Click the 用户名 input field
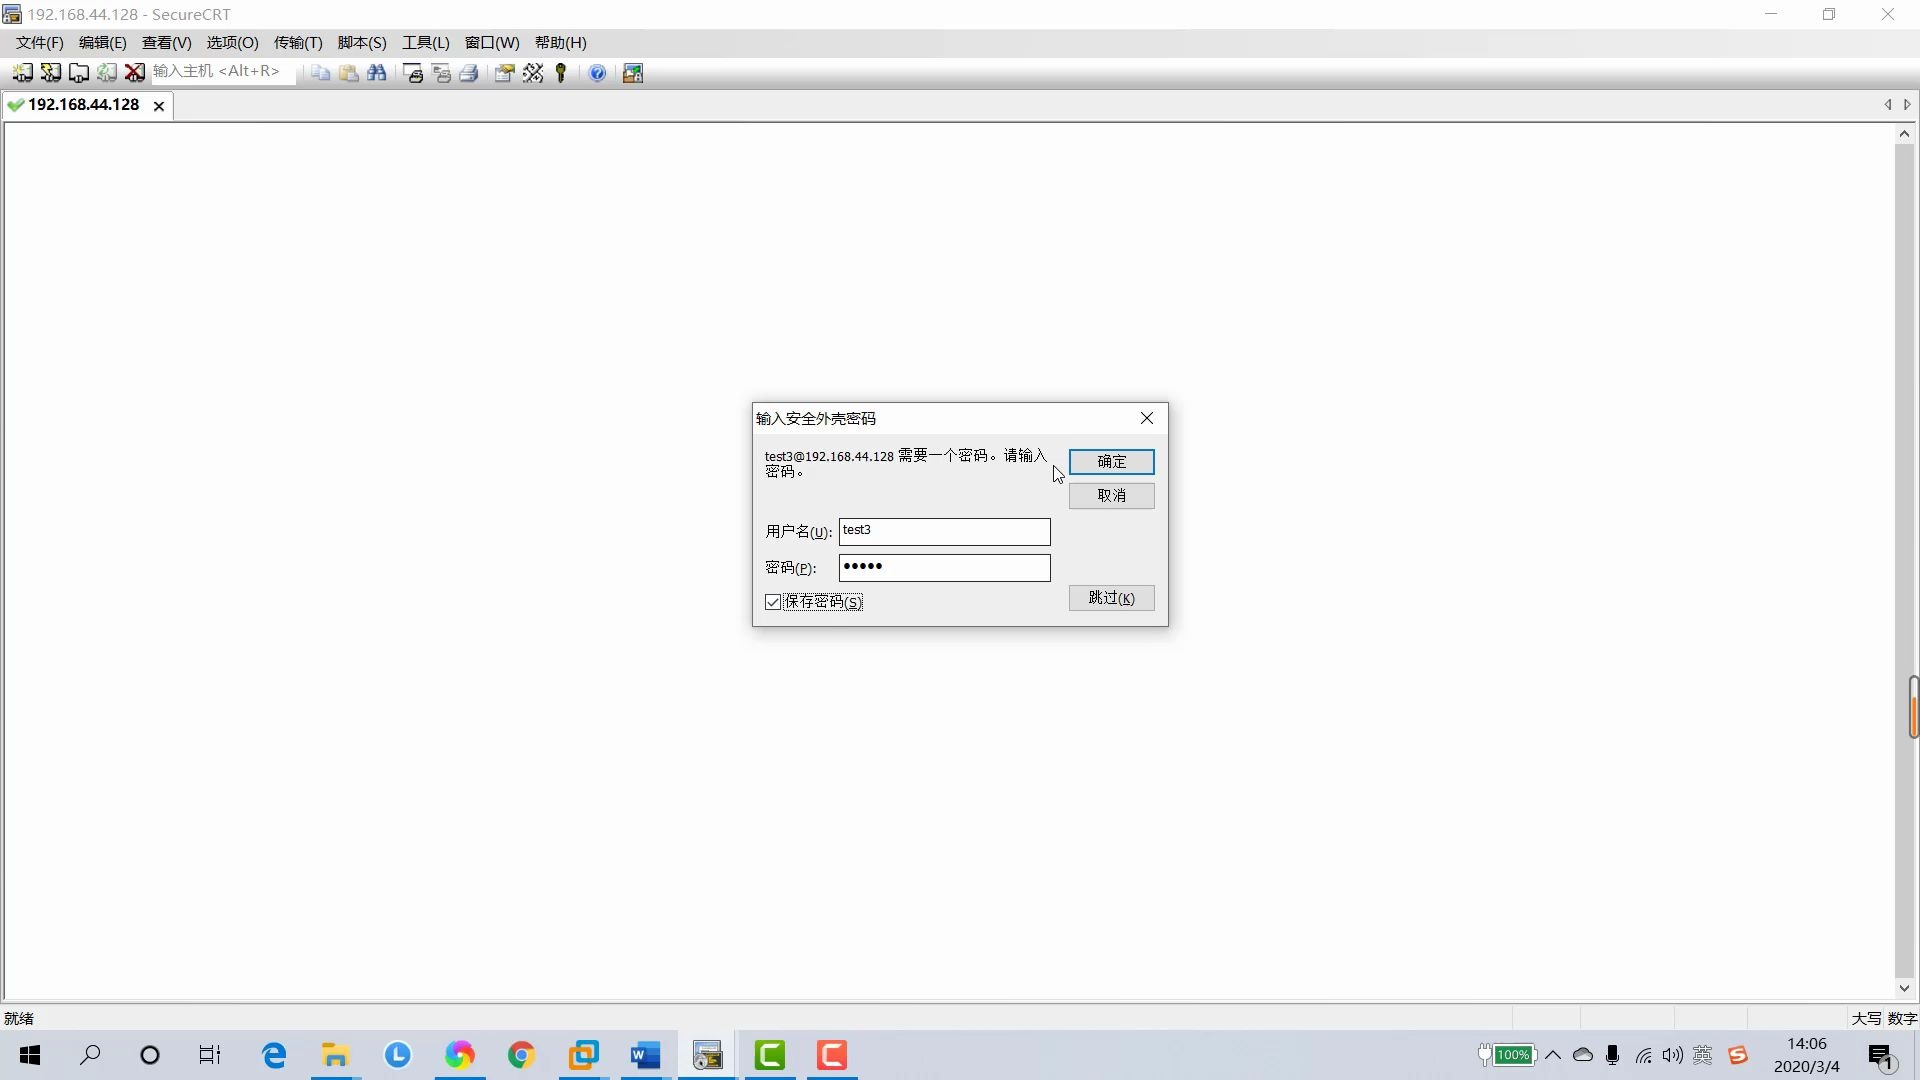 point(945,531)
